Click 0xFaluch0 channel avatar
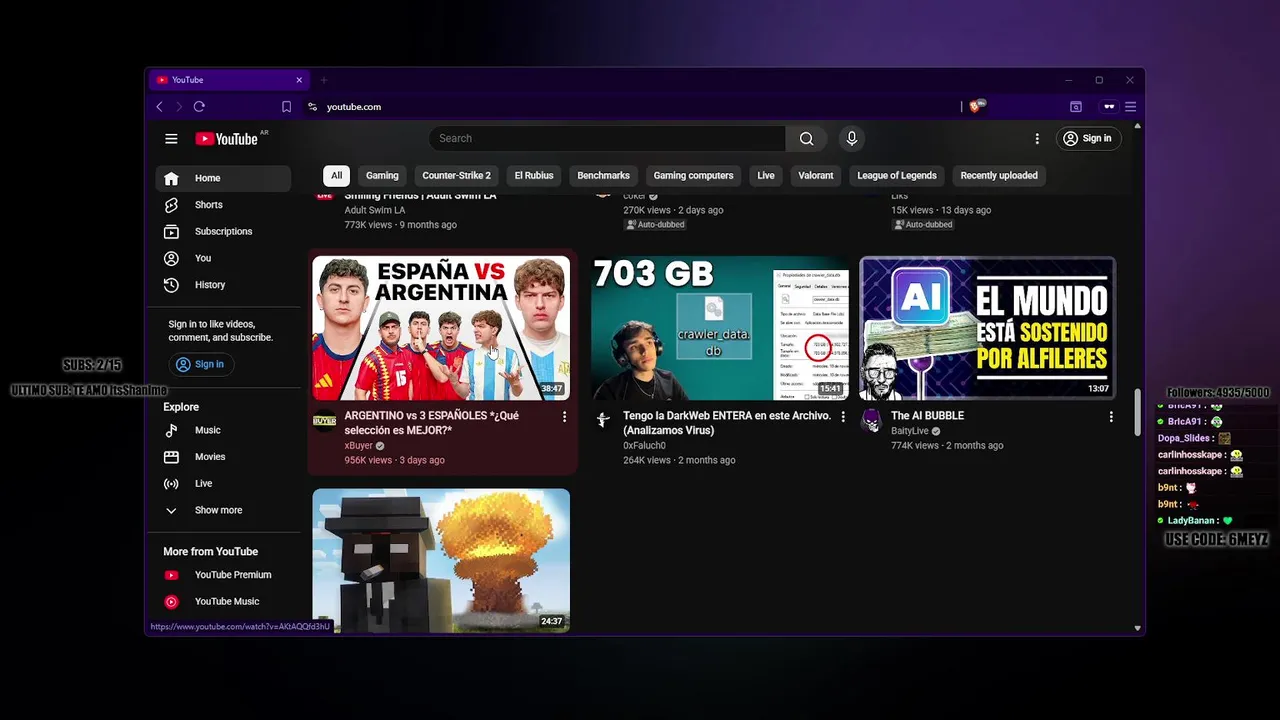The width and height of the screenshot is (1280, 720). tap(603, 421)
